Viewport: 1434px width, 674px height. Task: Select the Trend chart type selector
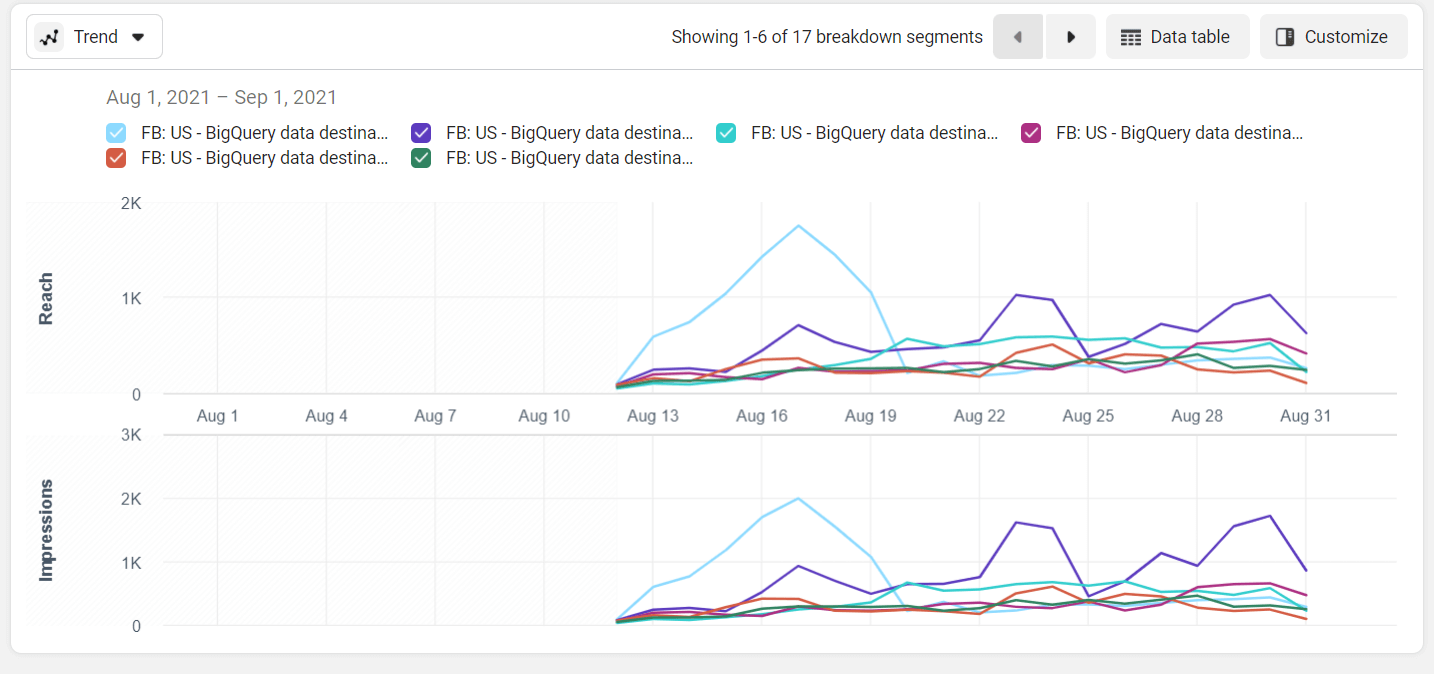(95, 37)
